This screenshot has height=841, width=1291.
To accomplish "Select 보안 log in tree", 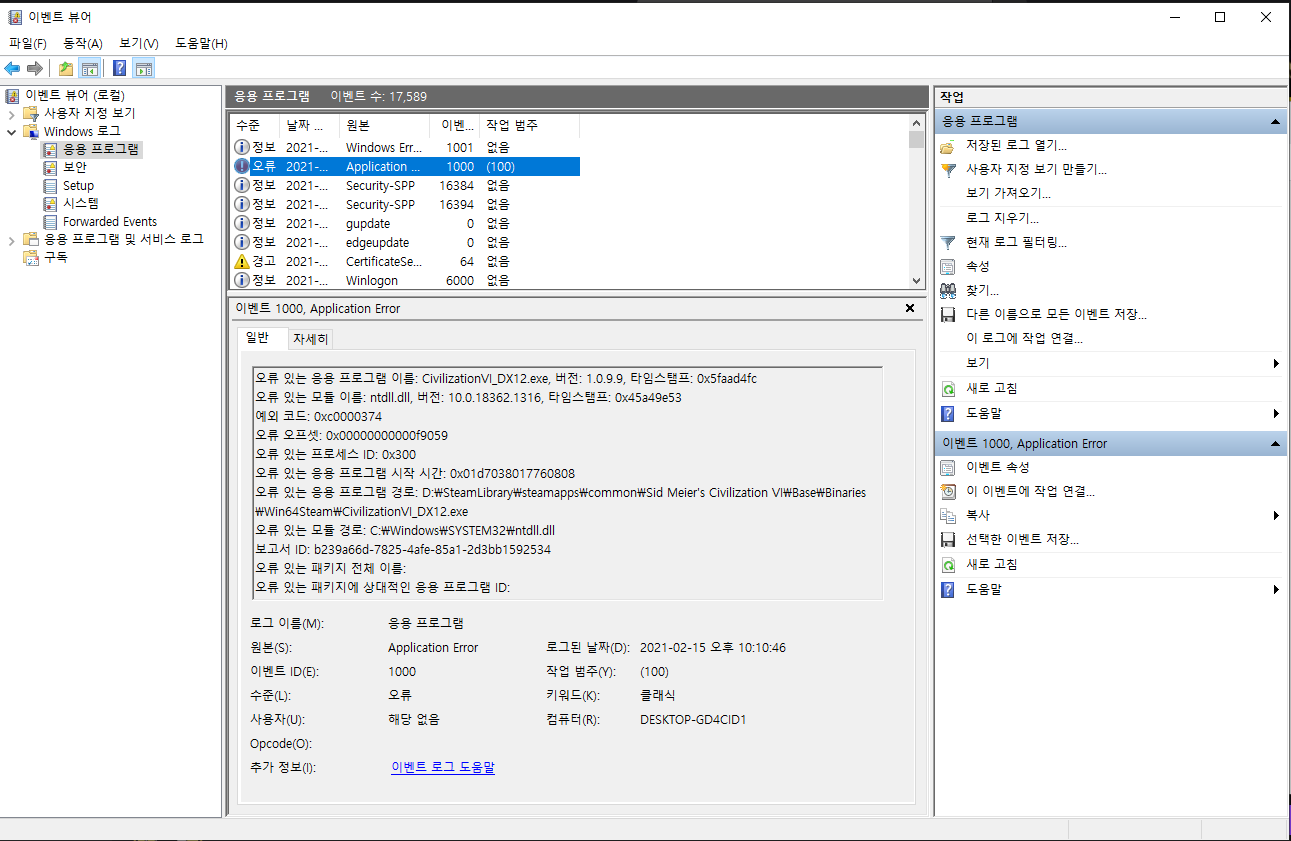I will pos(74,167).
